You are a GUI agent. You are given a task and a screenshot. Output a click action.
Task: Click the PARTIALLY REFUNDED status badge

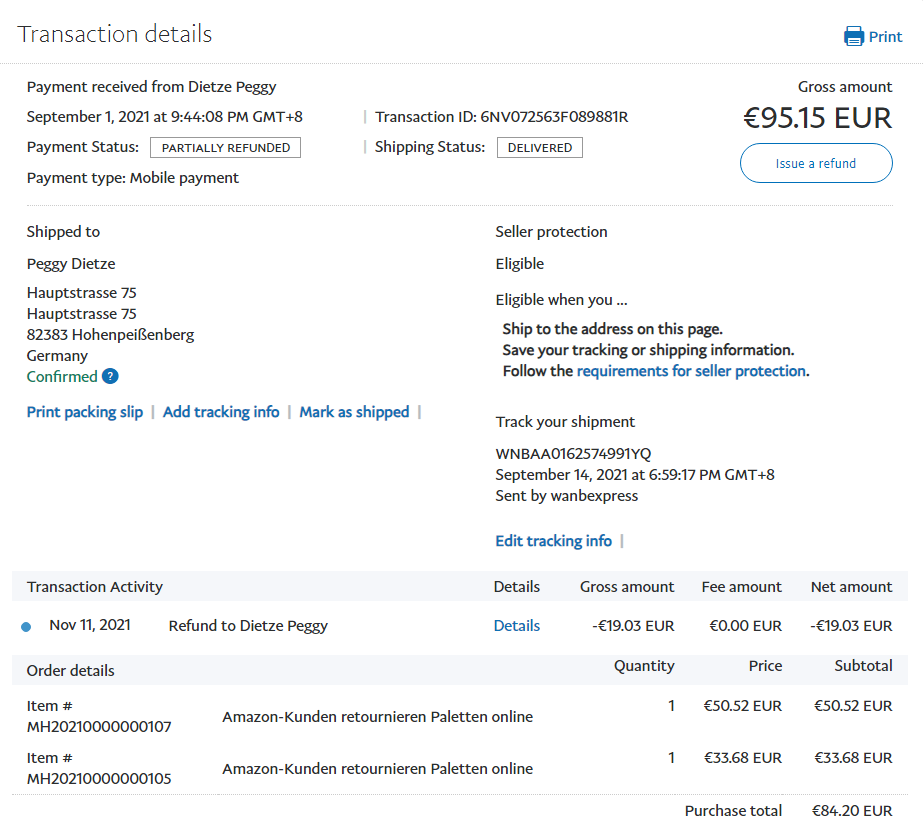click(225, 148)
